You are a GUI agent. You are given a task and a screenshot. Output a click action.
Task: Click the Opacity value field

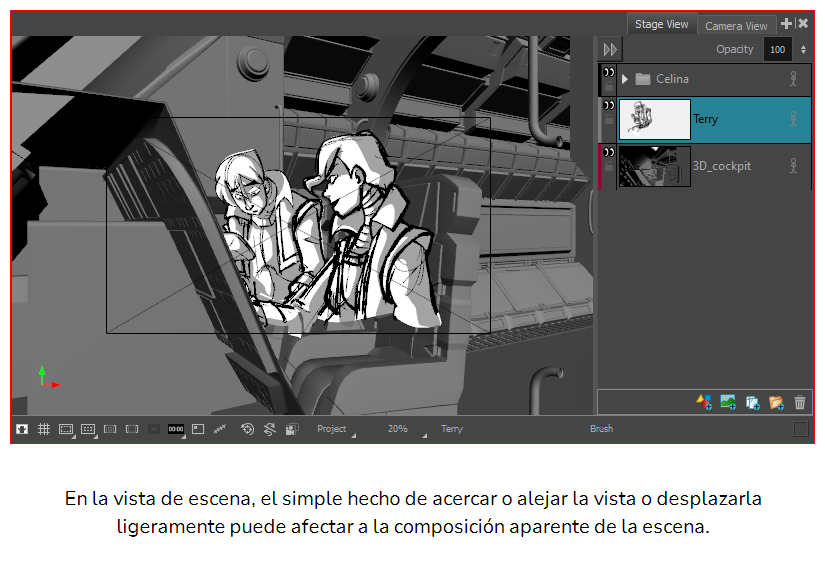pyautogui.click(x=777, y=49)
